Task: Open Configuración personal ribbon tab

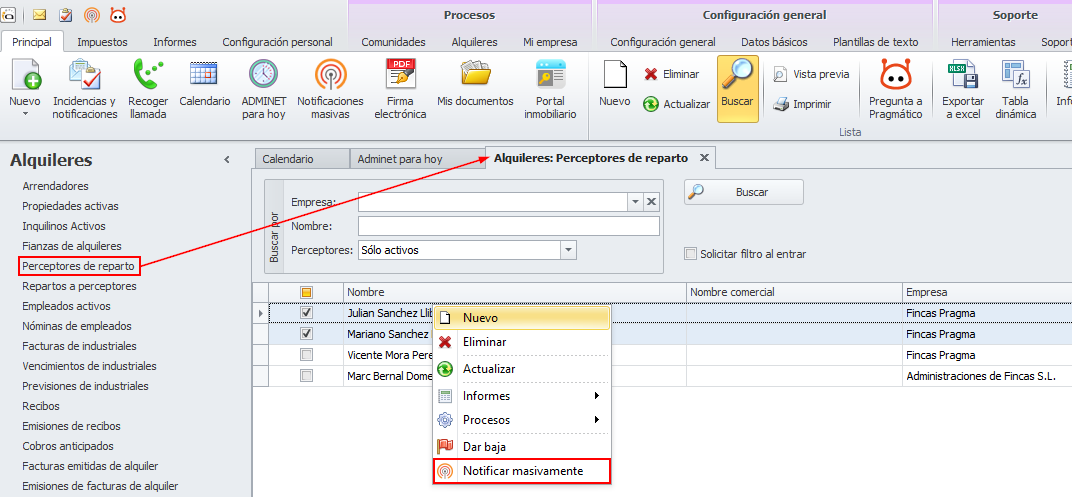Action: click(x=278, y=42)
